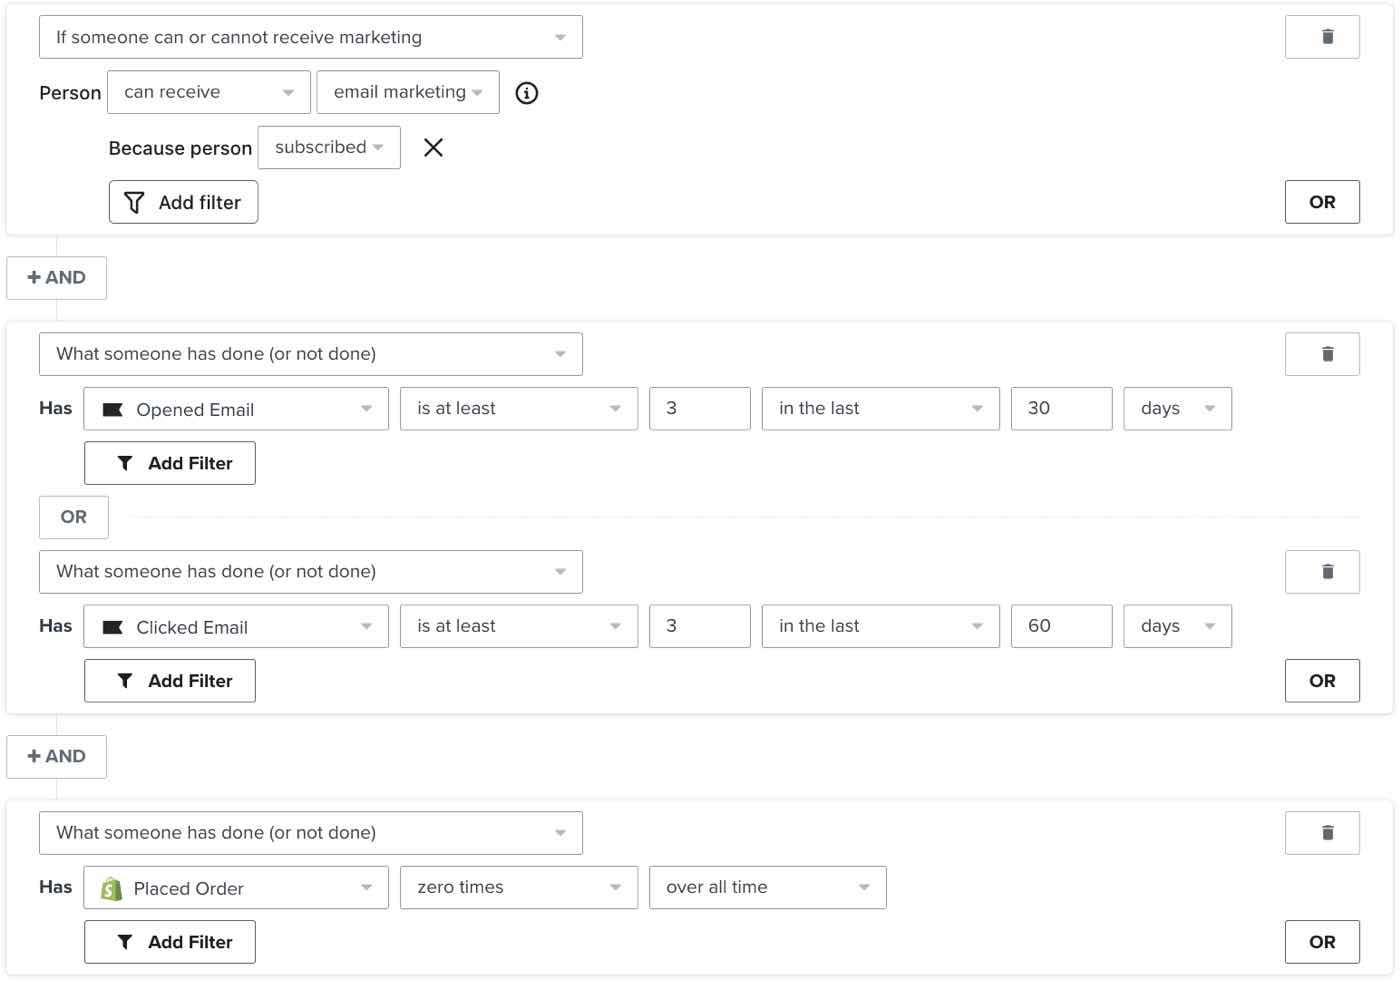Viewport: 1400px width, 982px height.
Task: Click the OR separator between Opened and Clicked Email
Action: [x=74, y=517]
